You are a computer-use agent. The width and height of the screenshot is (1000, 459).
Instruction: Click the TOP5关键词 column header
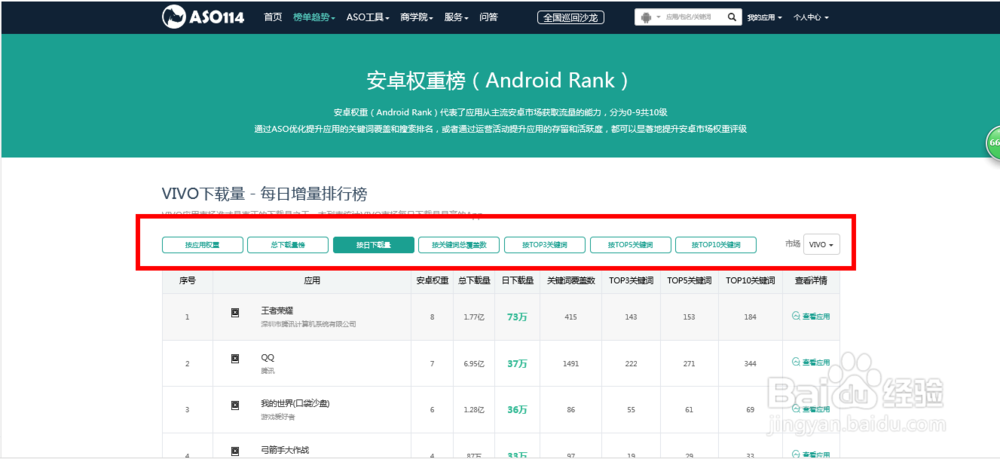coord(689,280)
